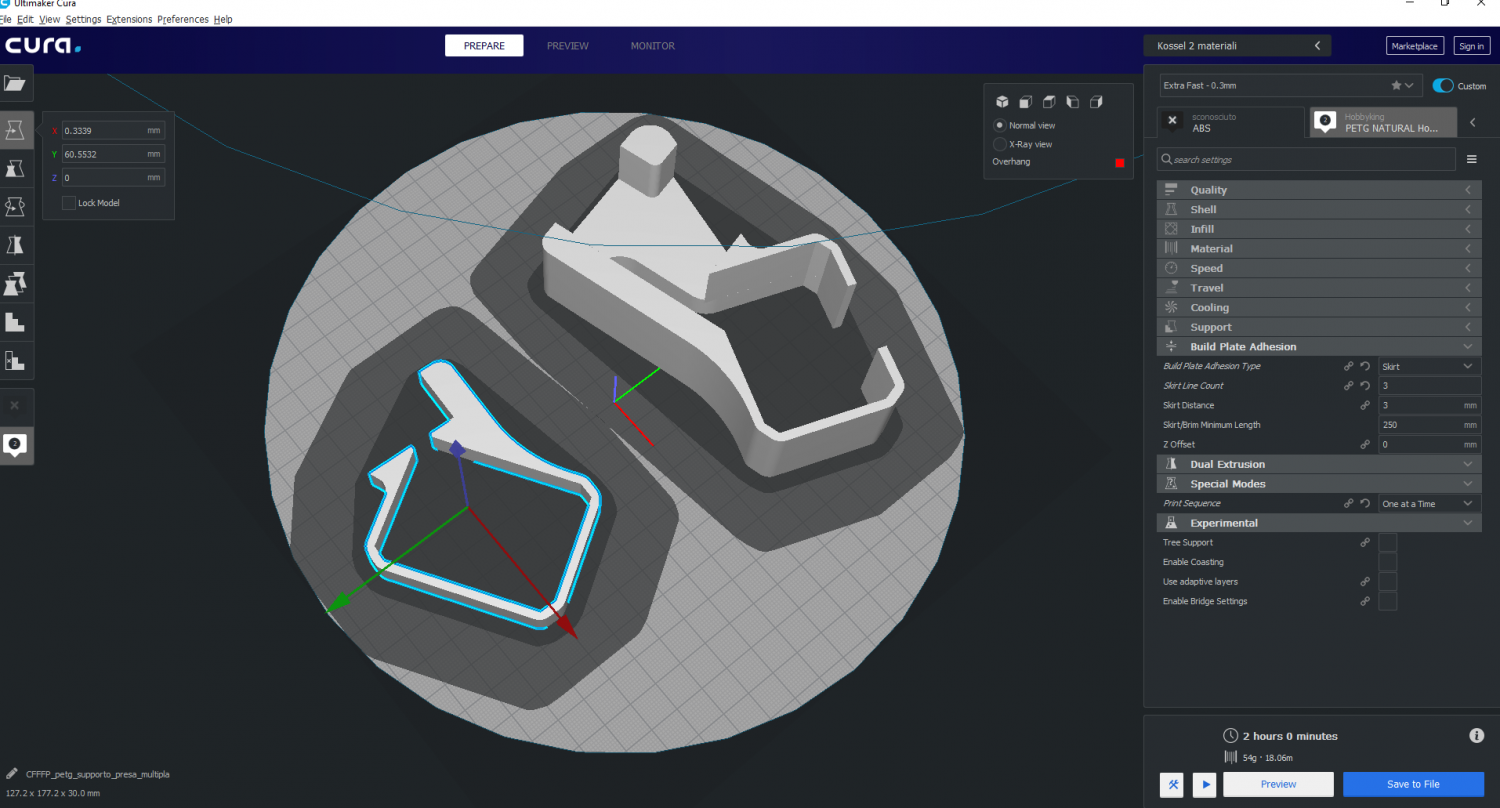Image resolution: width=1500 pixels, height=808 pixels.
Task: Click the 3D perspective view cube icon
Action: coord(1002,102)
